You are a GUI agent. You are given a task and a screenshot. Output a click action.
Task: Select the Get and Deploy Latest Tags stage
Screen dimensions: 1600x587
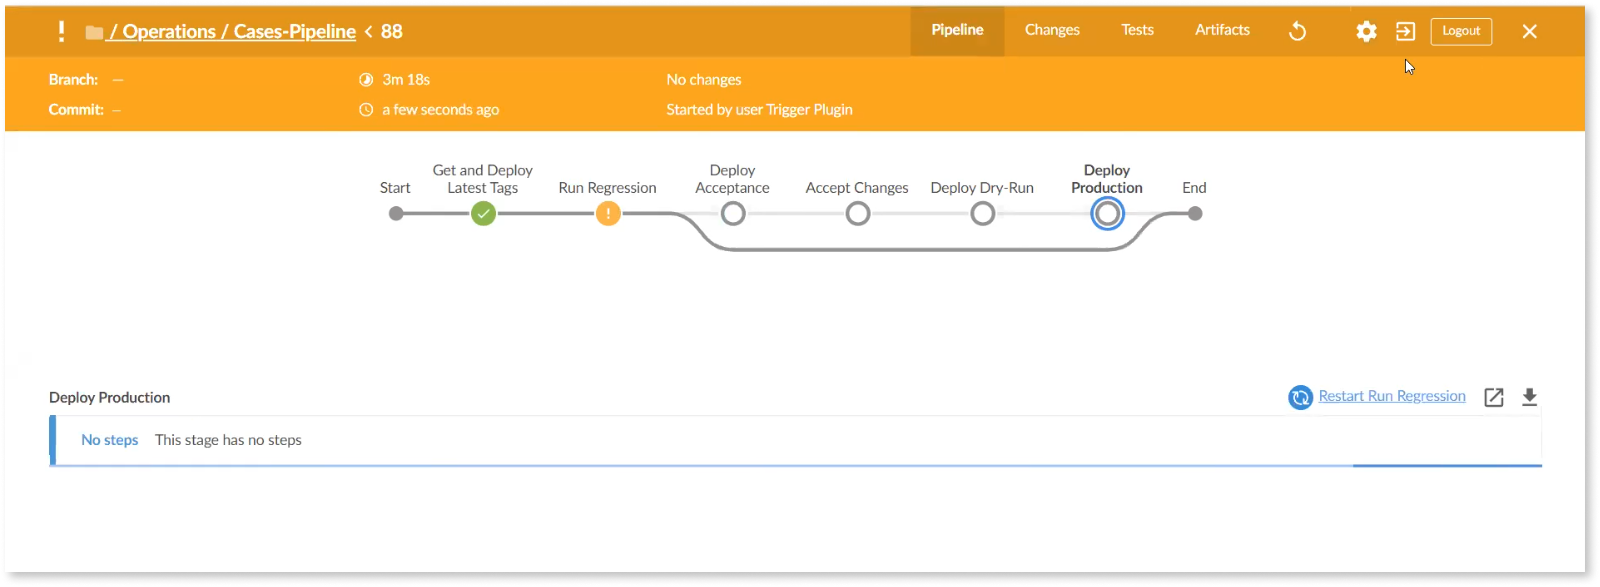click(x=483, y=214)
